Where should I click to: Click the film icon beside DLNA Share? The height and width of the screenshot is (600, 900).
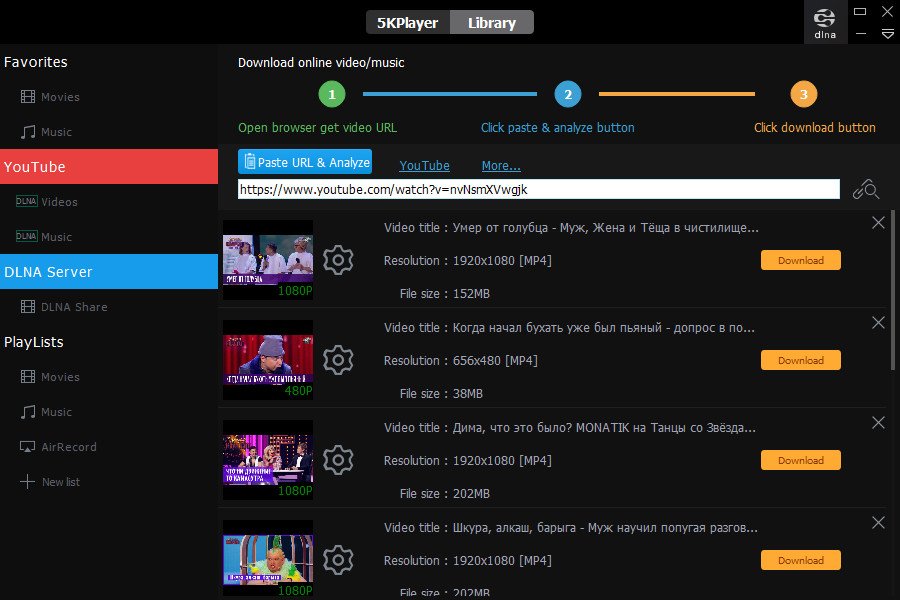tap(28, 307)
